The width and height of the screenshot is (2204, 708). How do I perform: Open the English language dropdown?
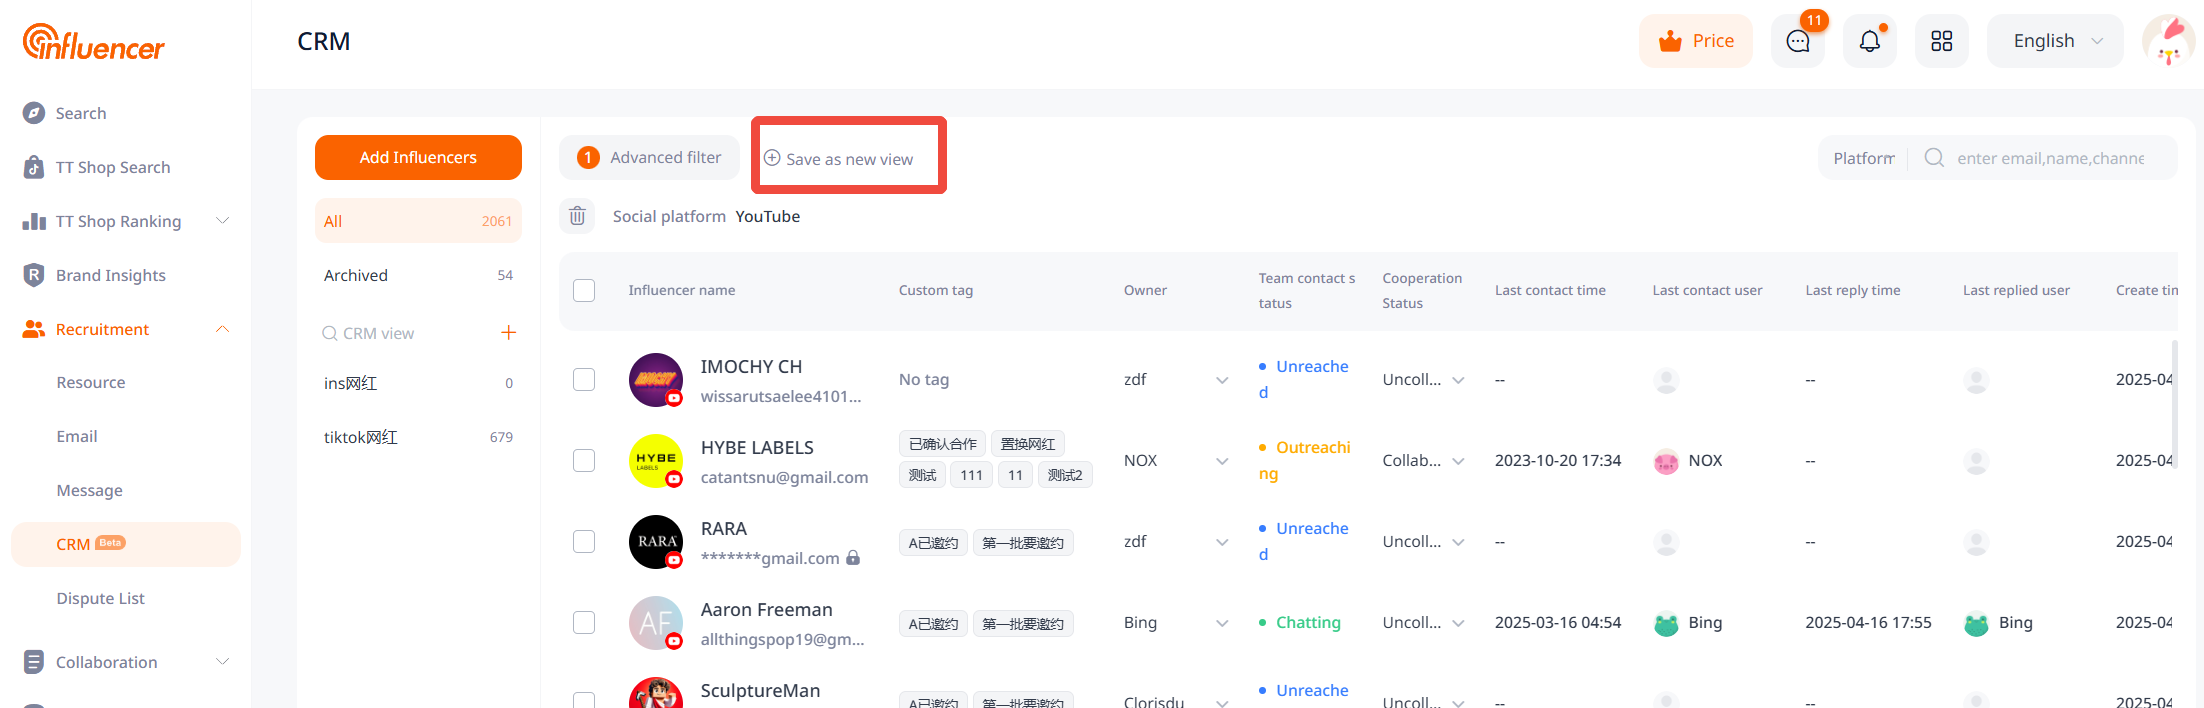tap(2055, 41)
